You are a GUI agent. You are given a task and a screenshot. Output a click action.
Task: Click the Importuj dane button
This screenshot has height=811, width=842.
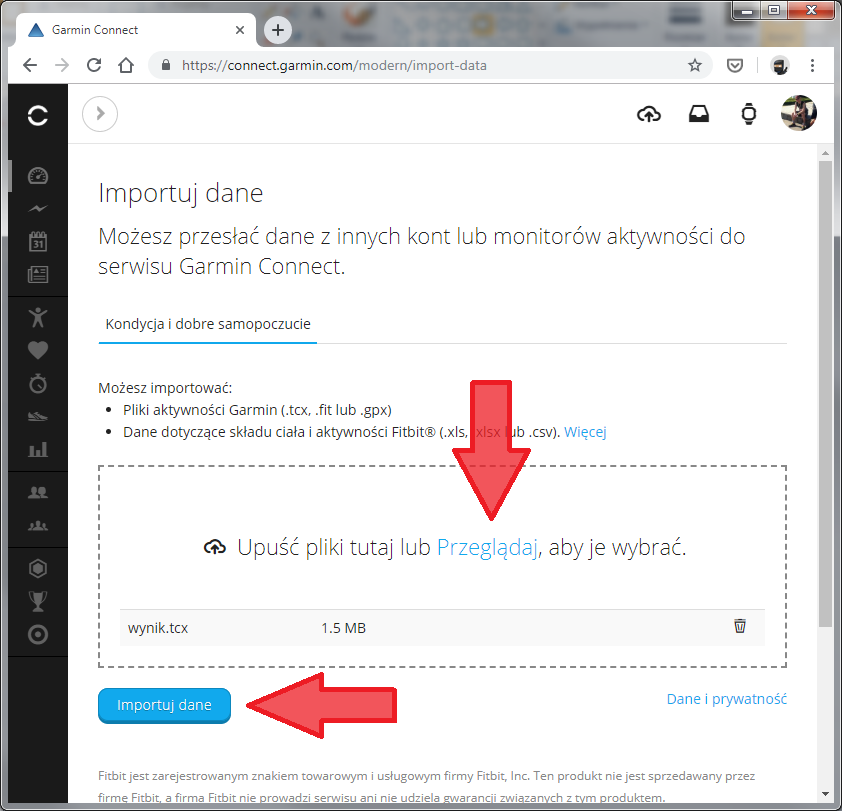coord(164,705)
